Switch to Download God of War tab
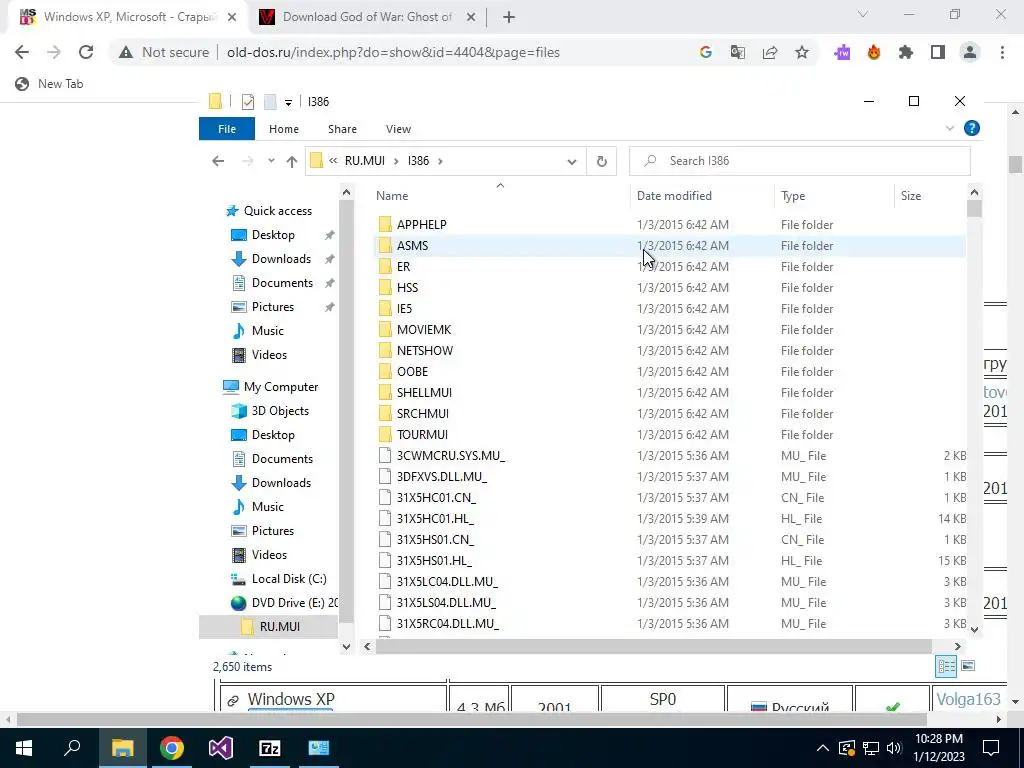The image size is (1024, 768). coord(367,17)
